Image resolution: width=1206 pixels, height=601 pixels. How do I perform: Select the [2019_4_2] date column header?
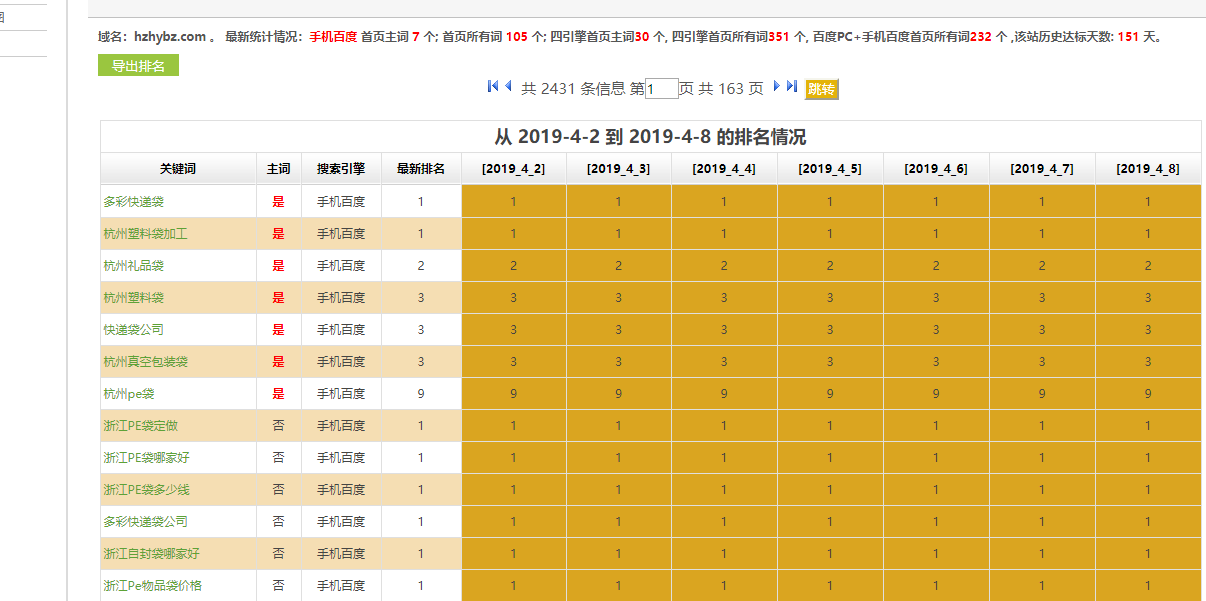(513, 169)
